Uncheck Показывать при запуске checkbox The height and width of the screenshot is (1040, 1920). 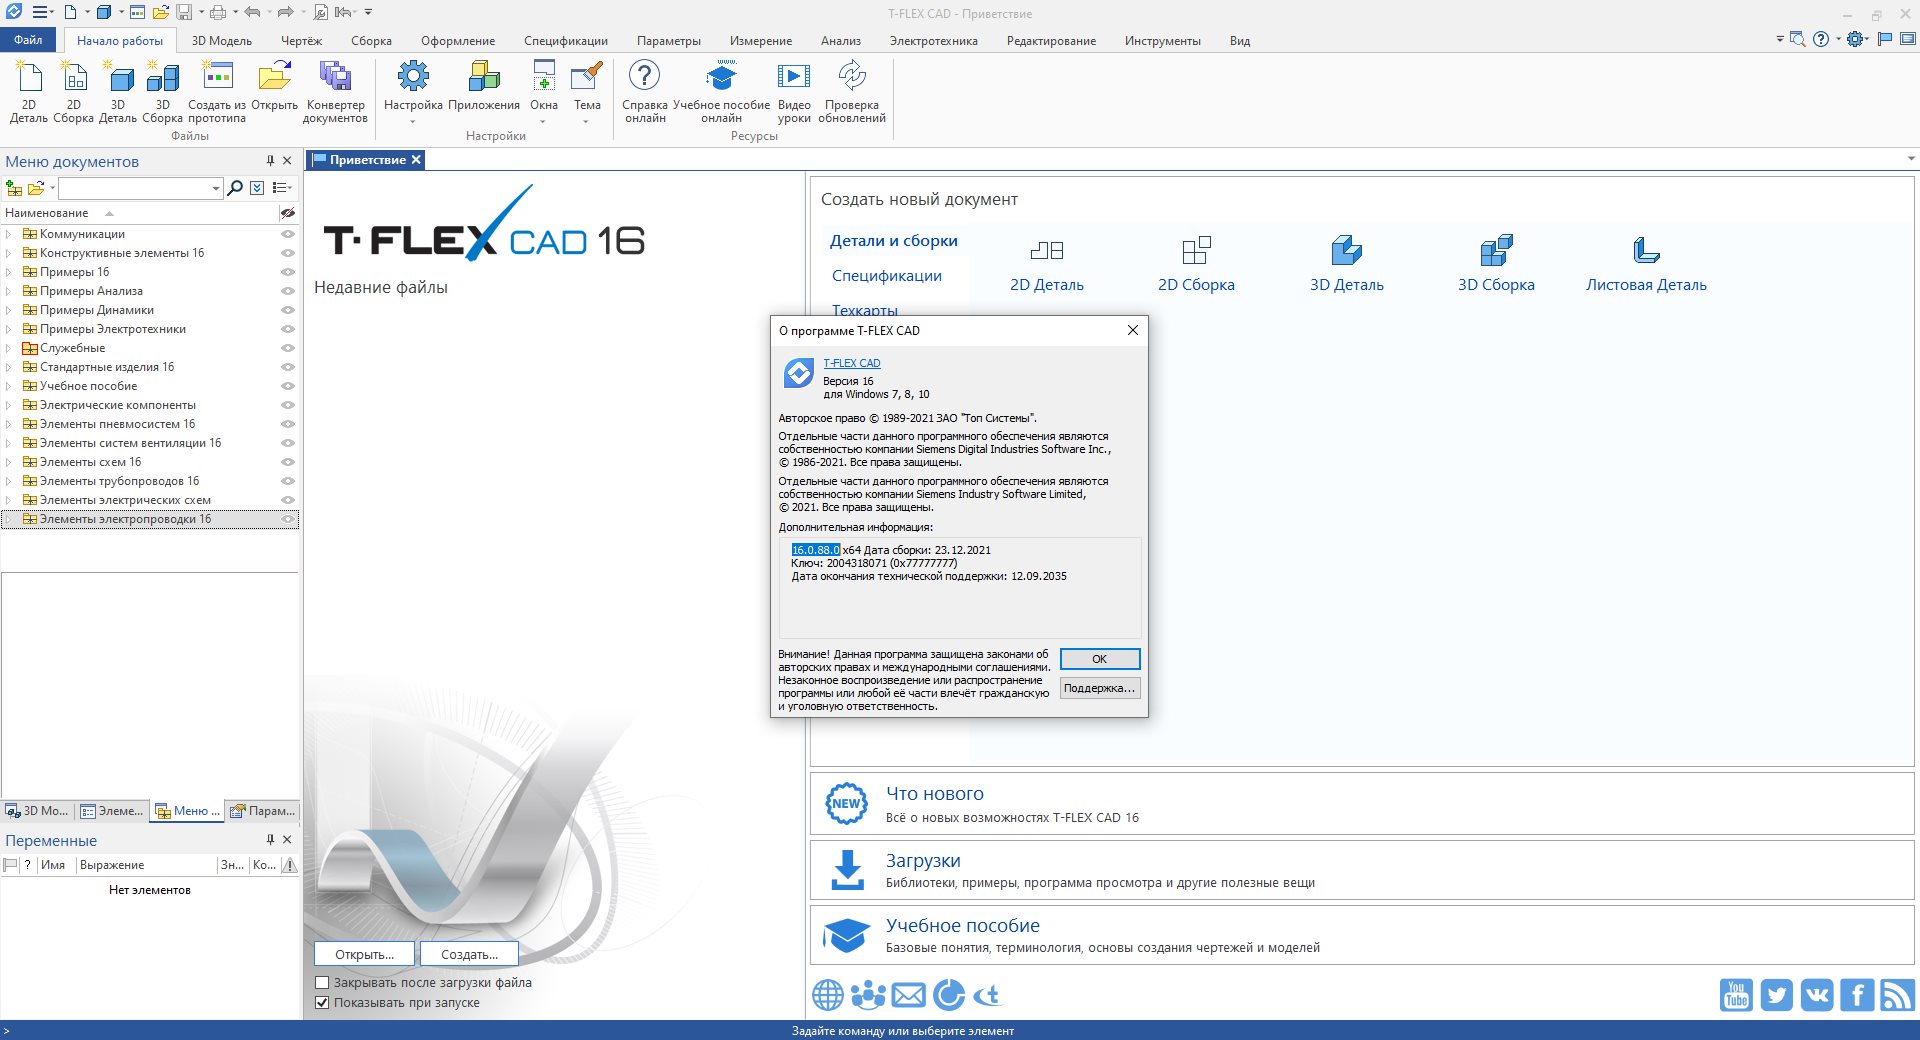[x=322, y=1003]
